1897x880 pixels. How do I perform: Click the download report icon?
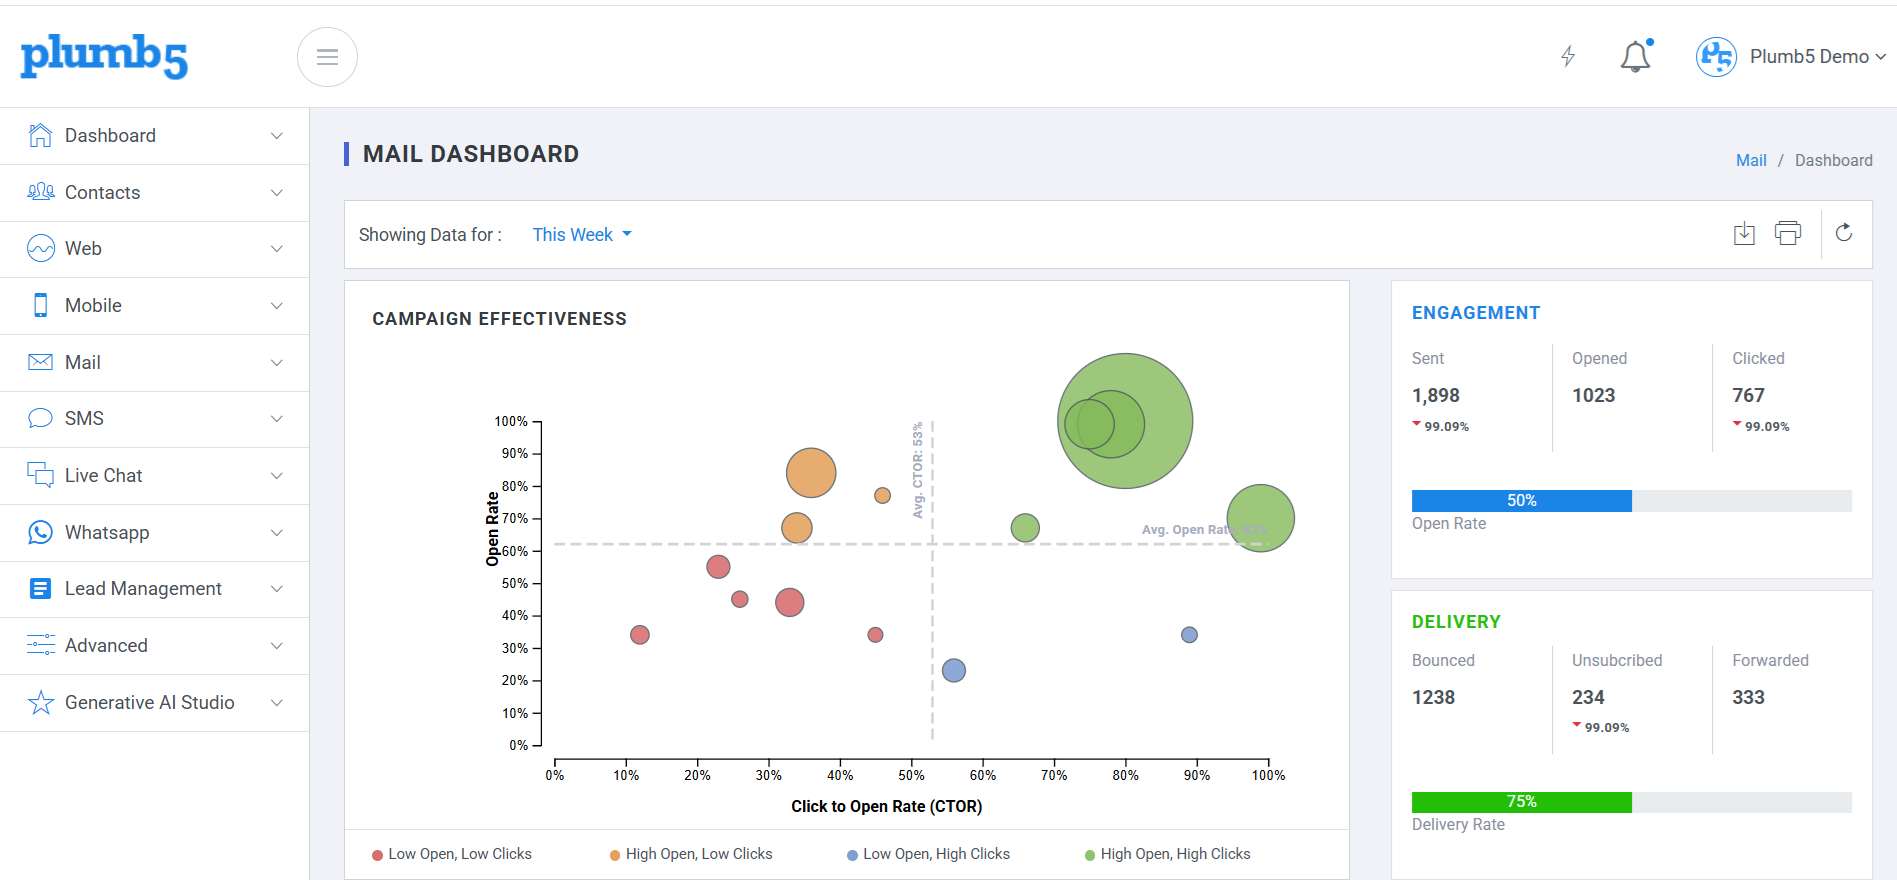click(x=1744, y=233)
